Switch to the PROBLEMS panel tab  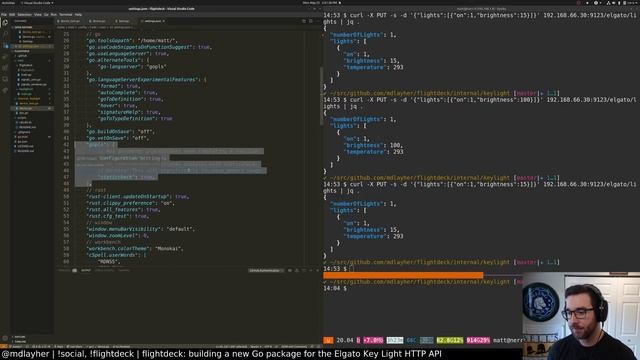click(x=64, y=270)
